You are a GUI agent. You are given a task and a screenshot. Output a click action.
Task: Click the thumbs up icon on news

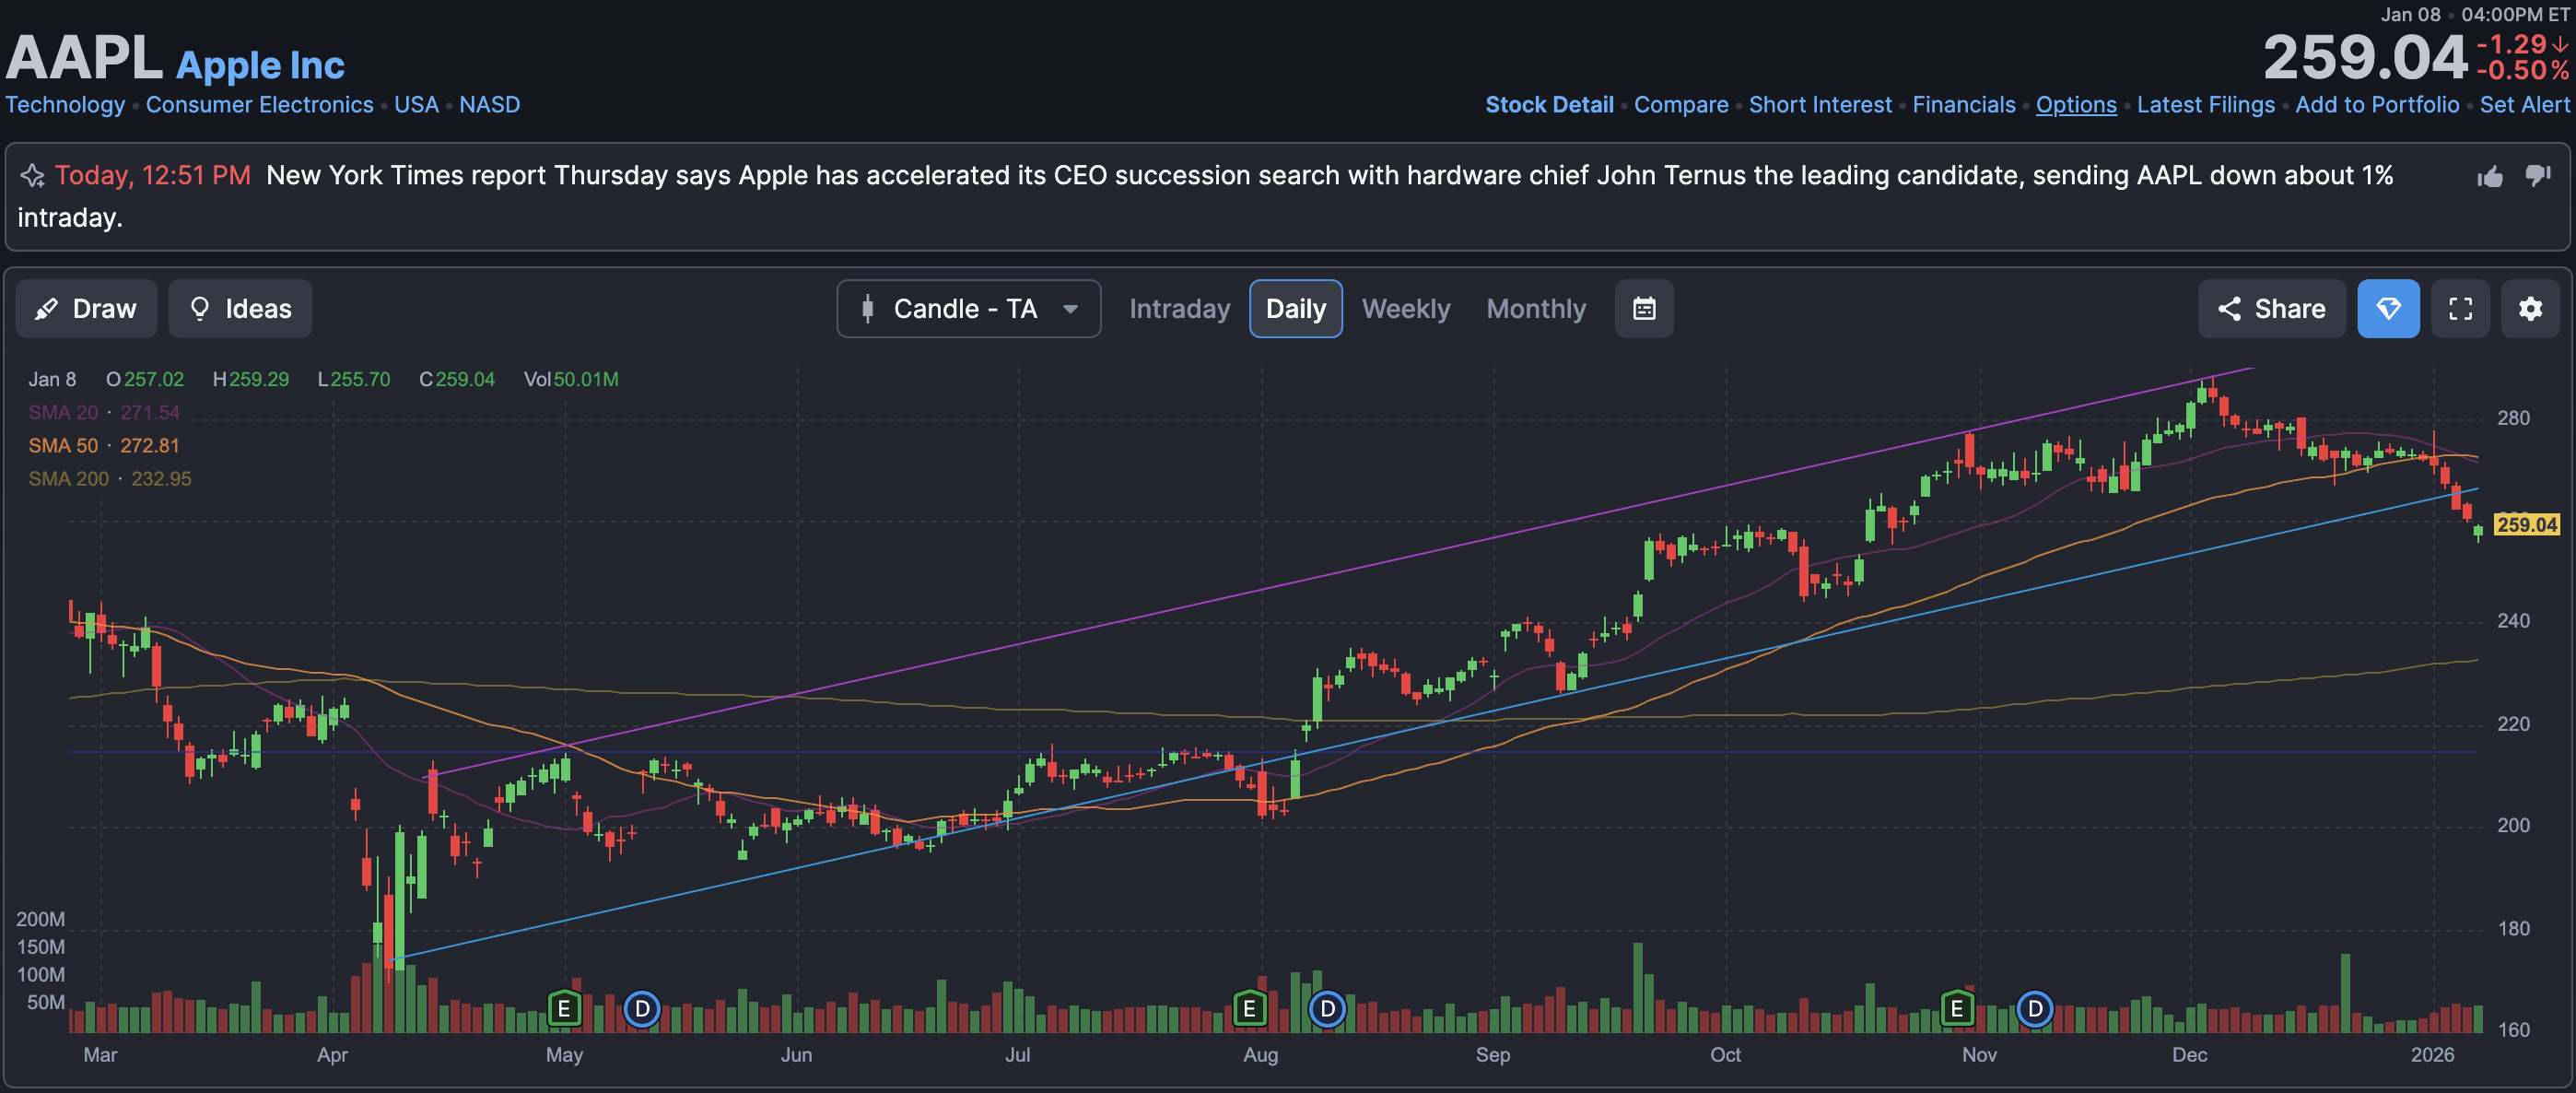click(2490, 177)
